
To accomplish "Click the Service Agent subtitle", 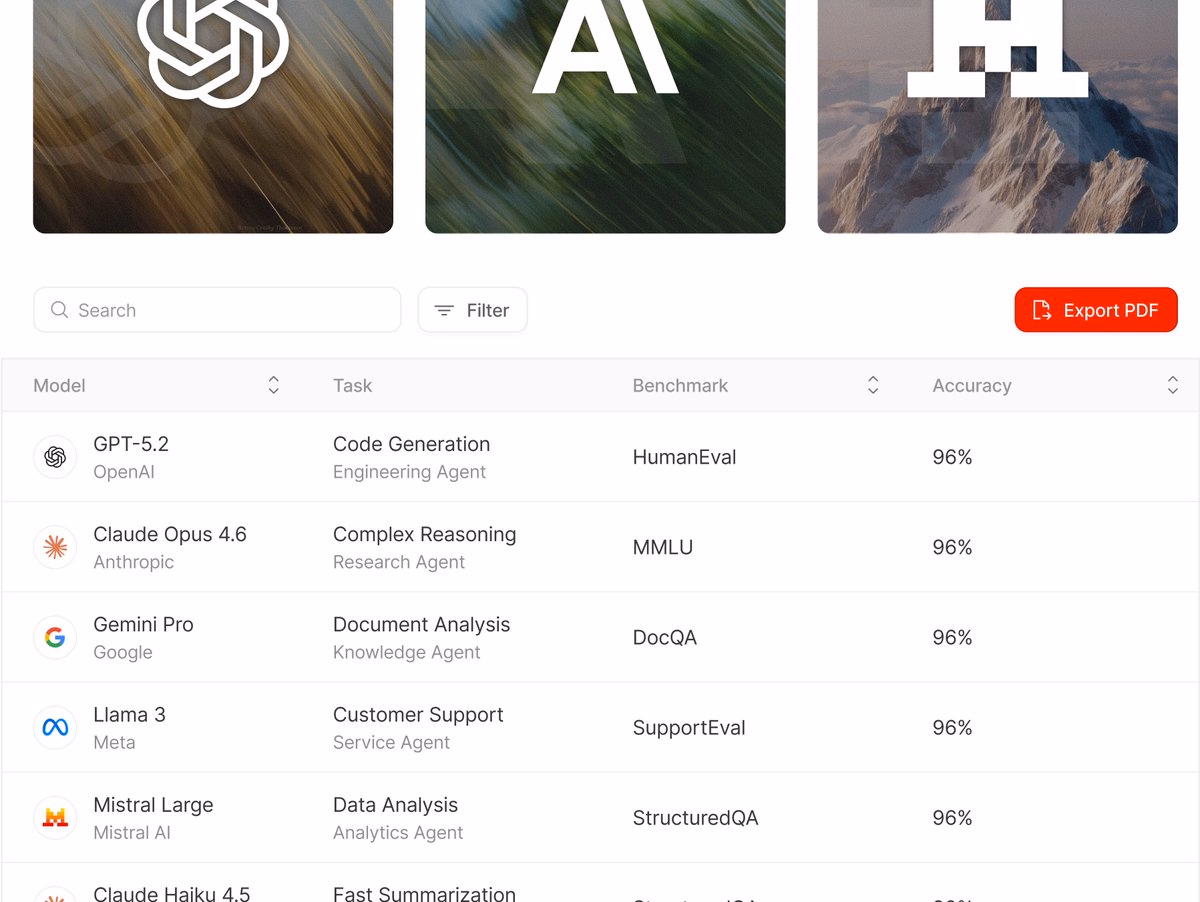I will [x=391, y=742].
